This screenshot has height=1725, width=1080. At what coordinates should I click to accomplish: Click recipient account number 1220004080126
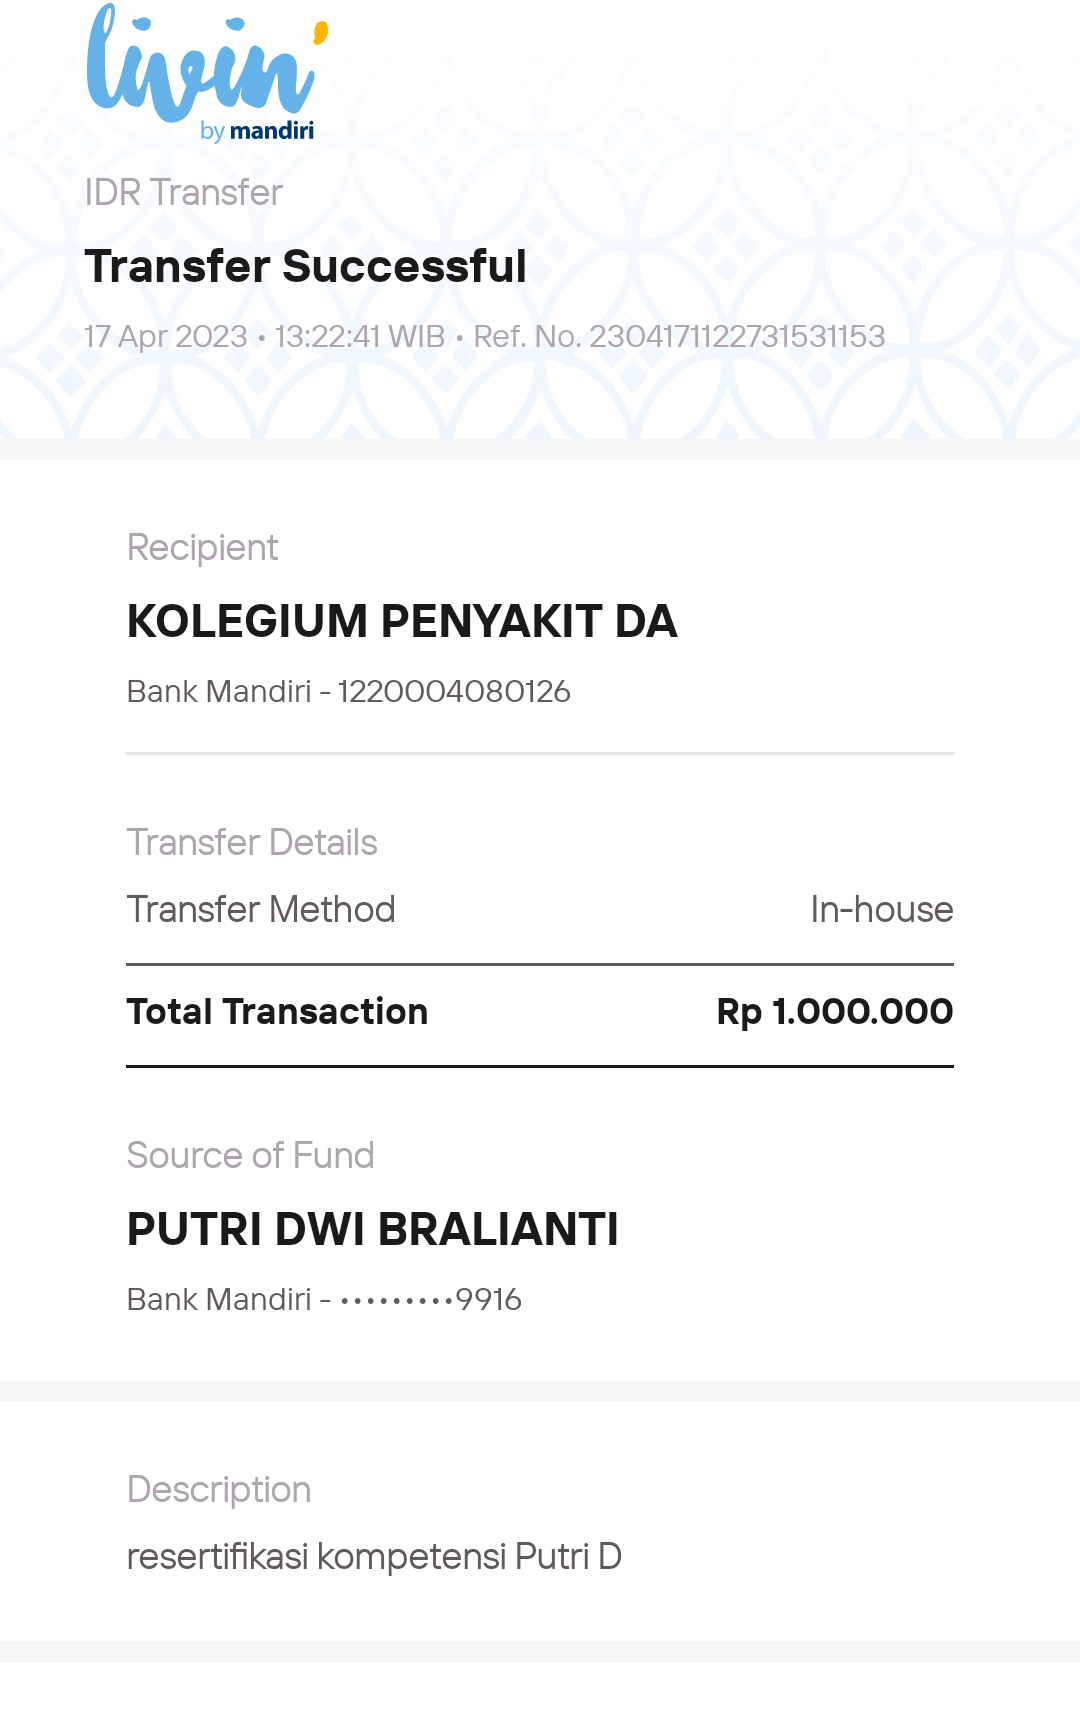[454, 692]
